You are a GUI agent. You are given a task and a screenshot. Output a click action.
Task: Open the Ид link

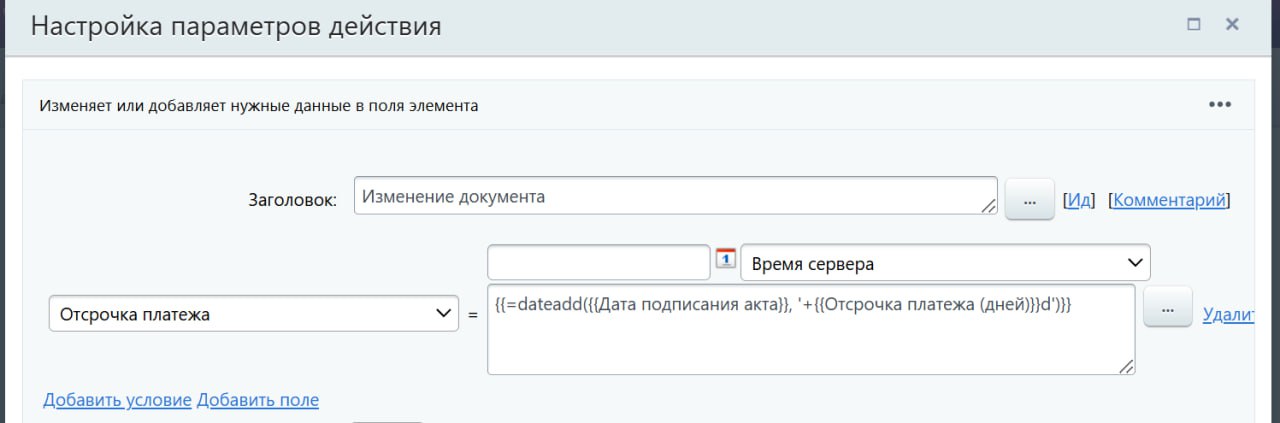pyautogui.click(x=1079, y=200)
